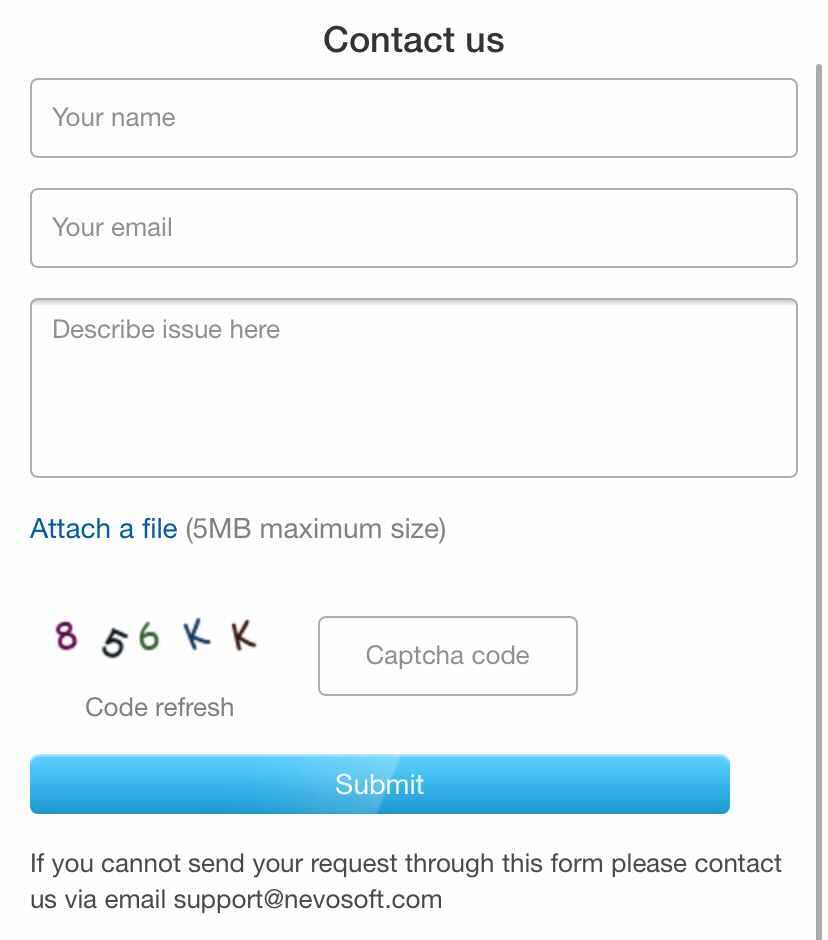This screenshot has width=828, height=940.
Task: Click into the Your email field
Action: coord(414,228)
